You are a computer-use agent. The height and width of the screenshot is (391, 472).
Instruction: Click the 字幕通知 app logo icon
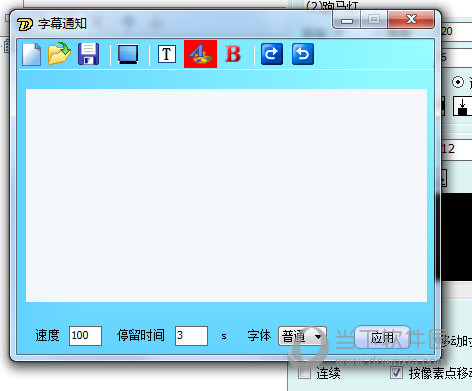click(25, 24)
